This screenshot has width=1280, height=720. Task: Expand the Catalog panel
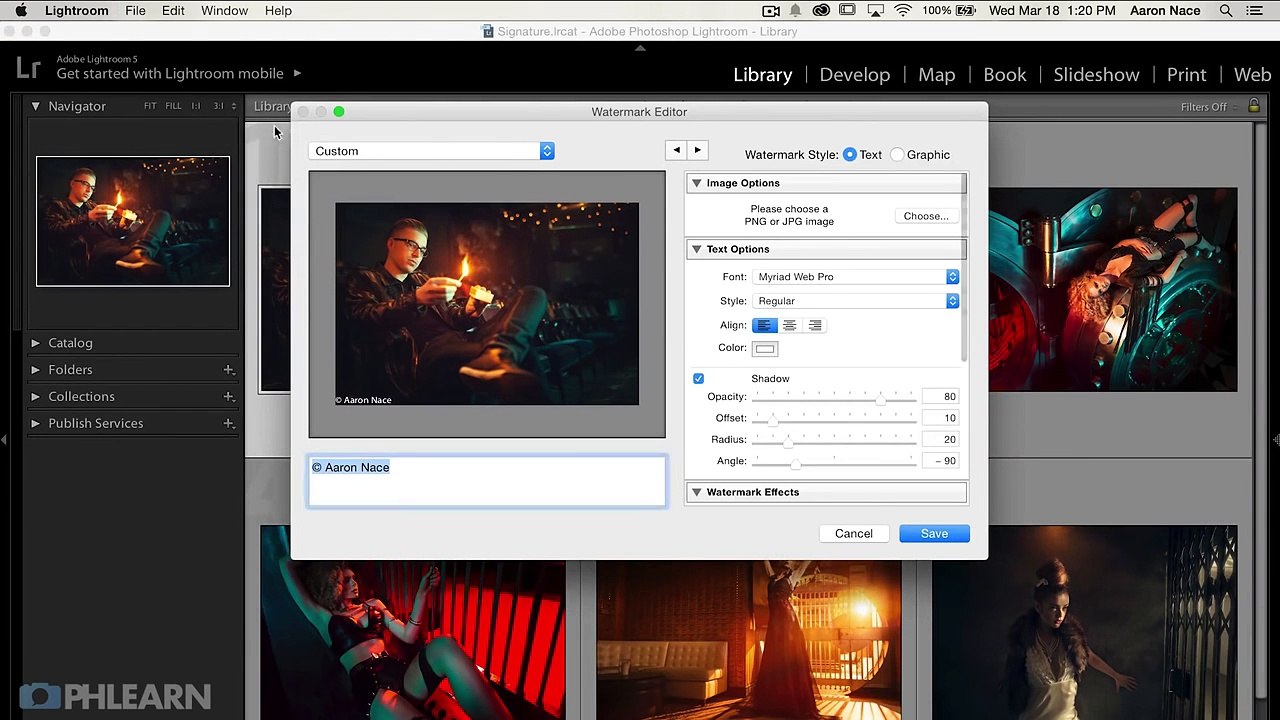click(35, 343)
